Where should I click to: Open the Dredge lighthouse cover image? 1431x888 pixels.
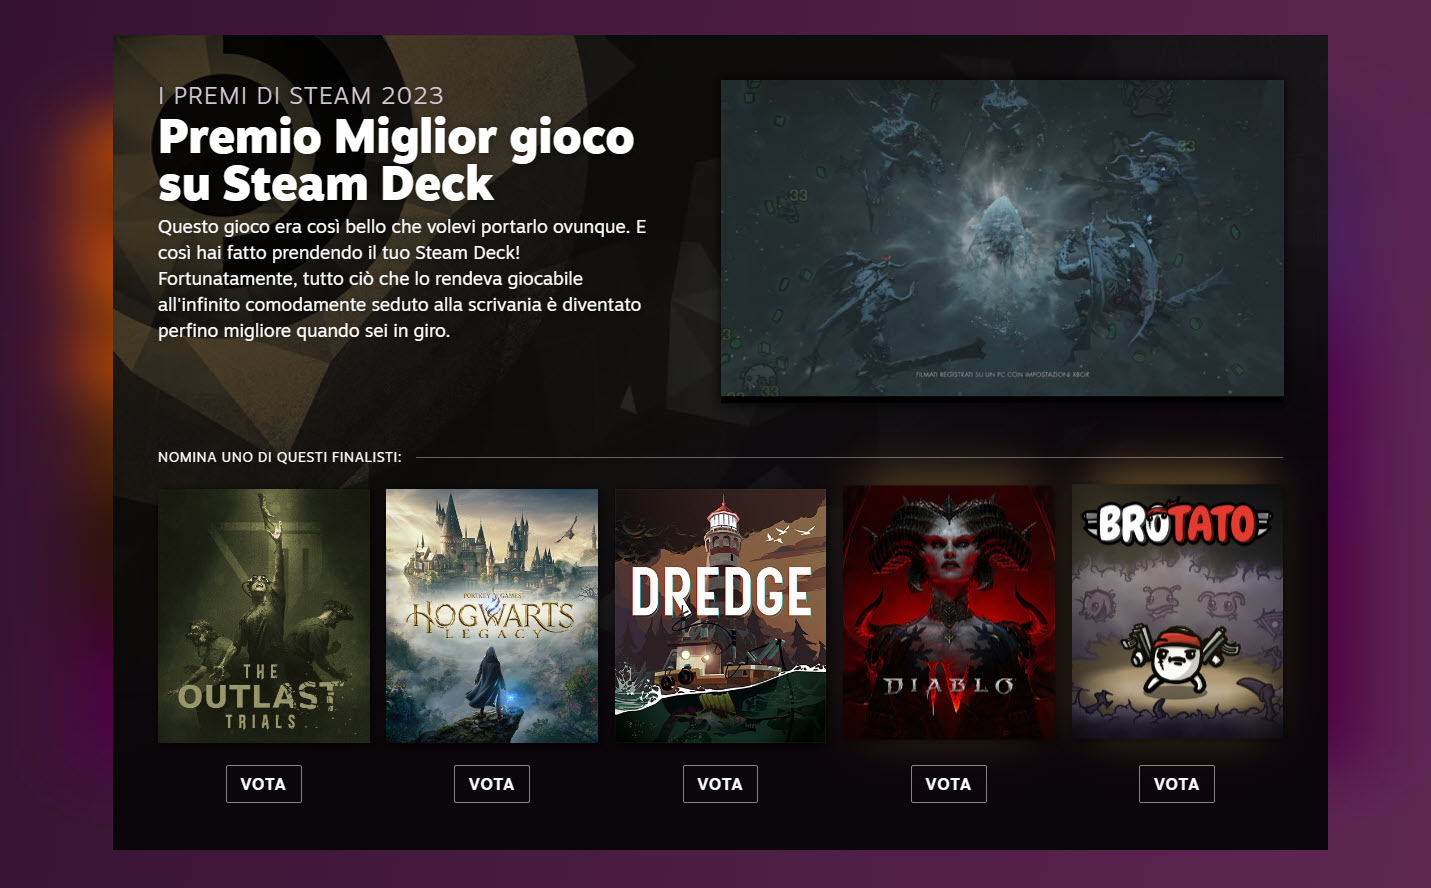click(x=720, y=616)
